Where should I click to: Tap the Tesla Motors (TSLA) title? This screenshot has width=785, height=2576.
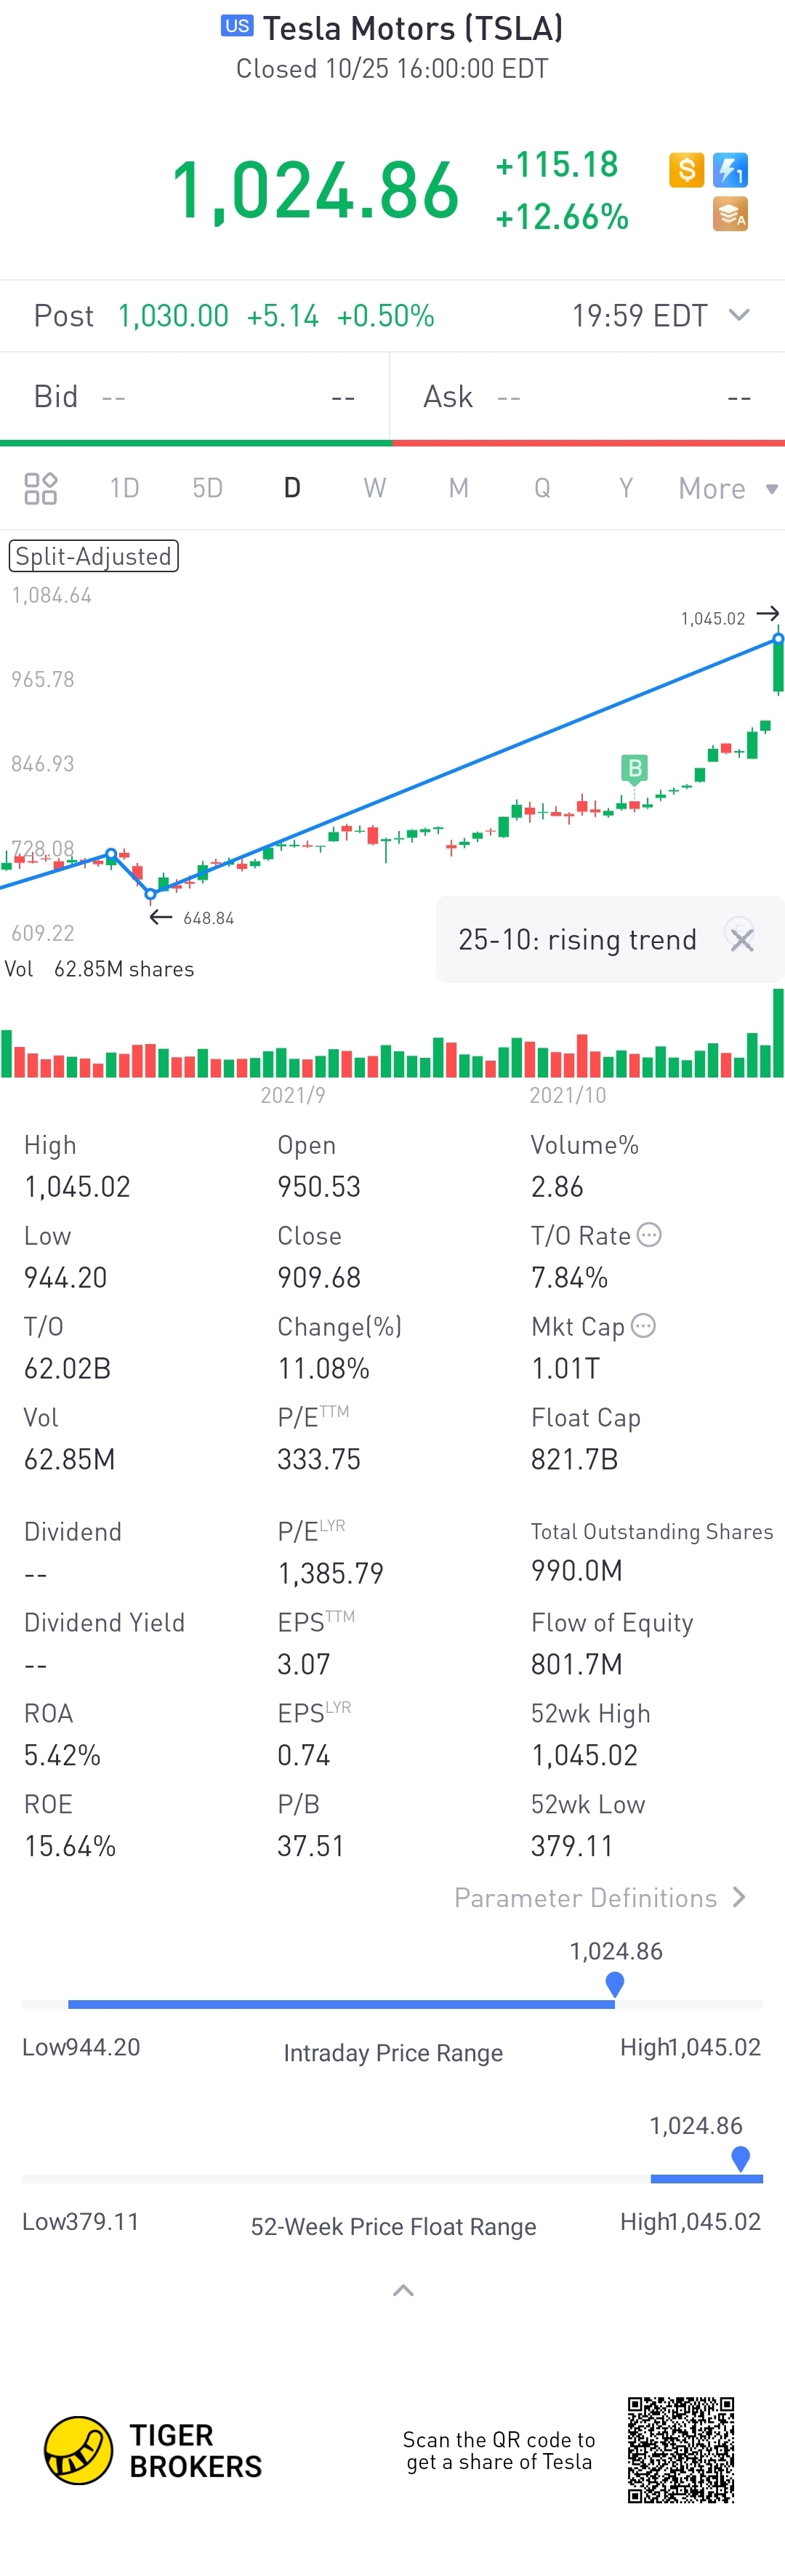point(413,28)
